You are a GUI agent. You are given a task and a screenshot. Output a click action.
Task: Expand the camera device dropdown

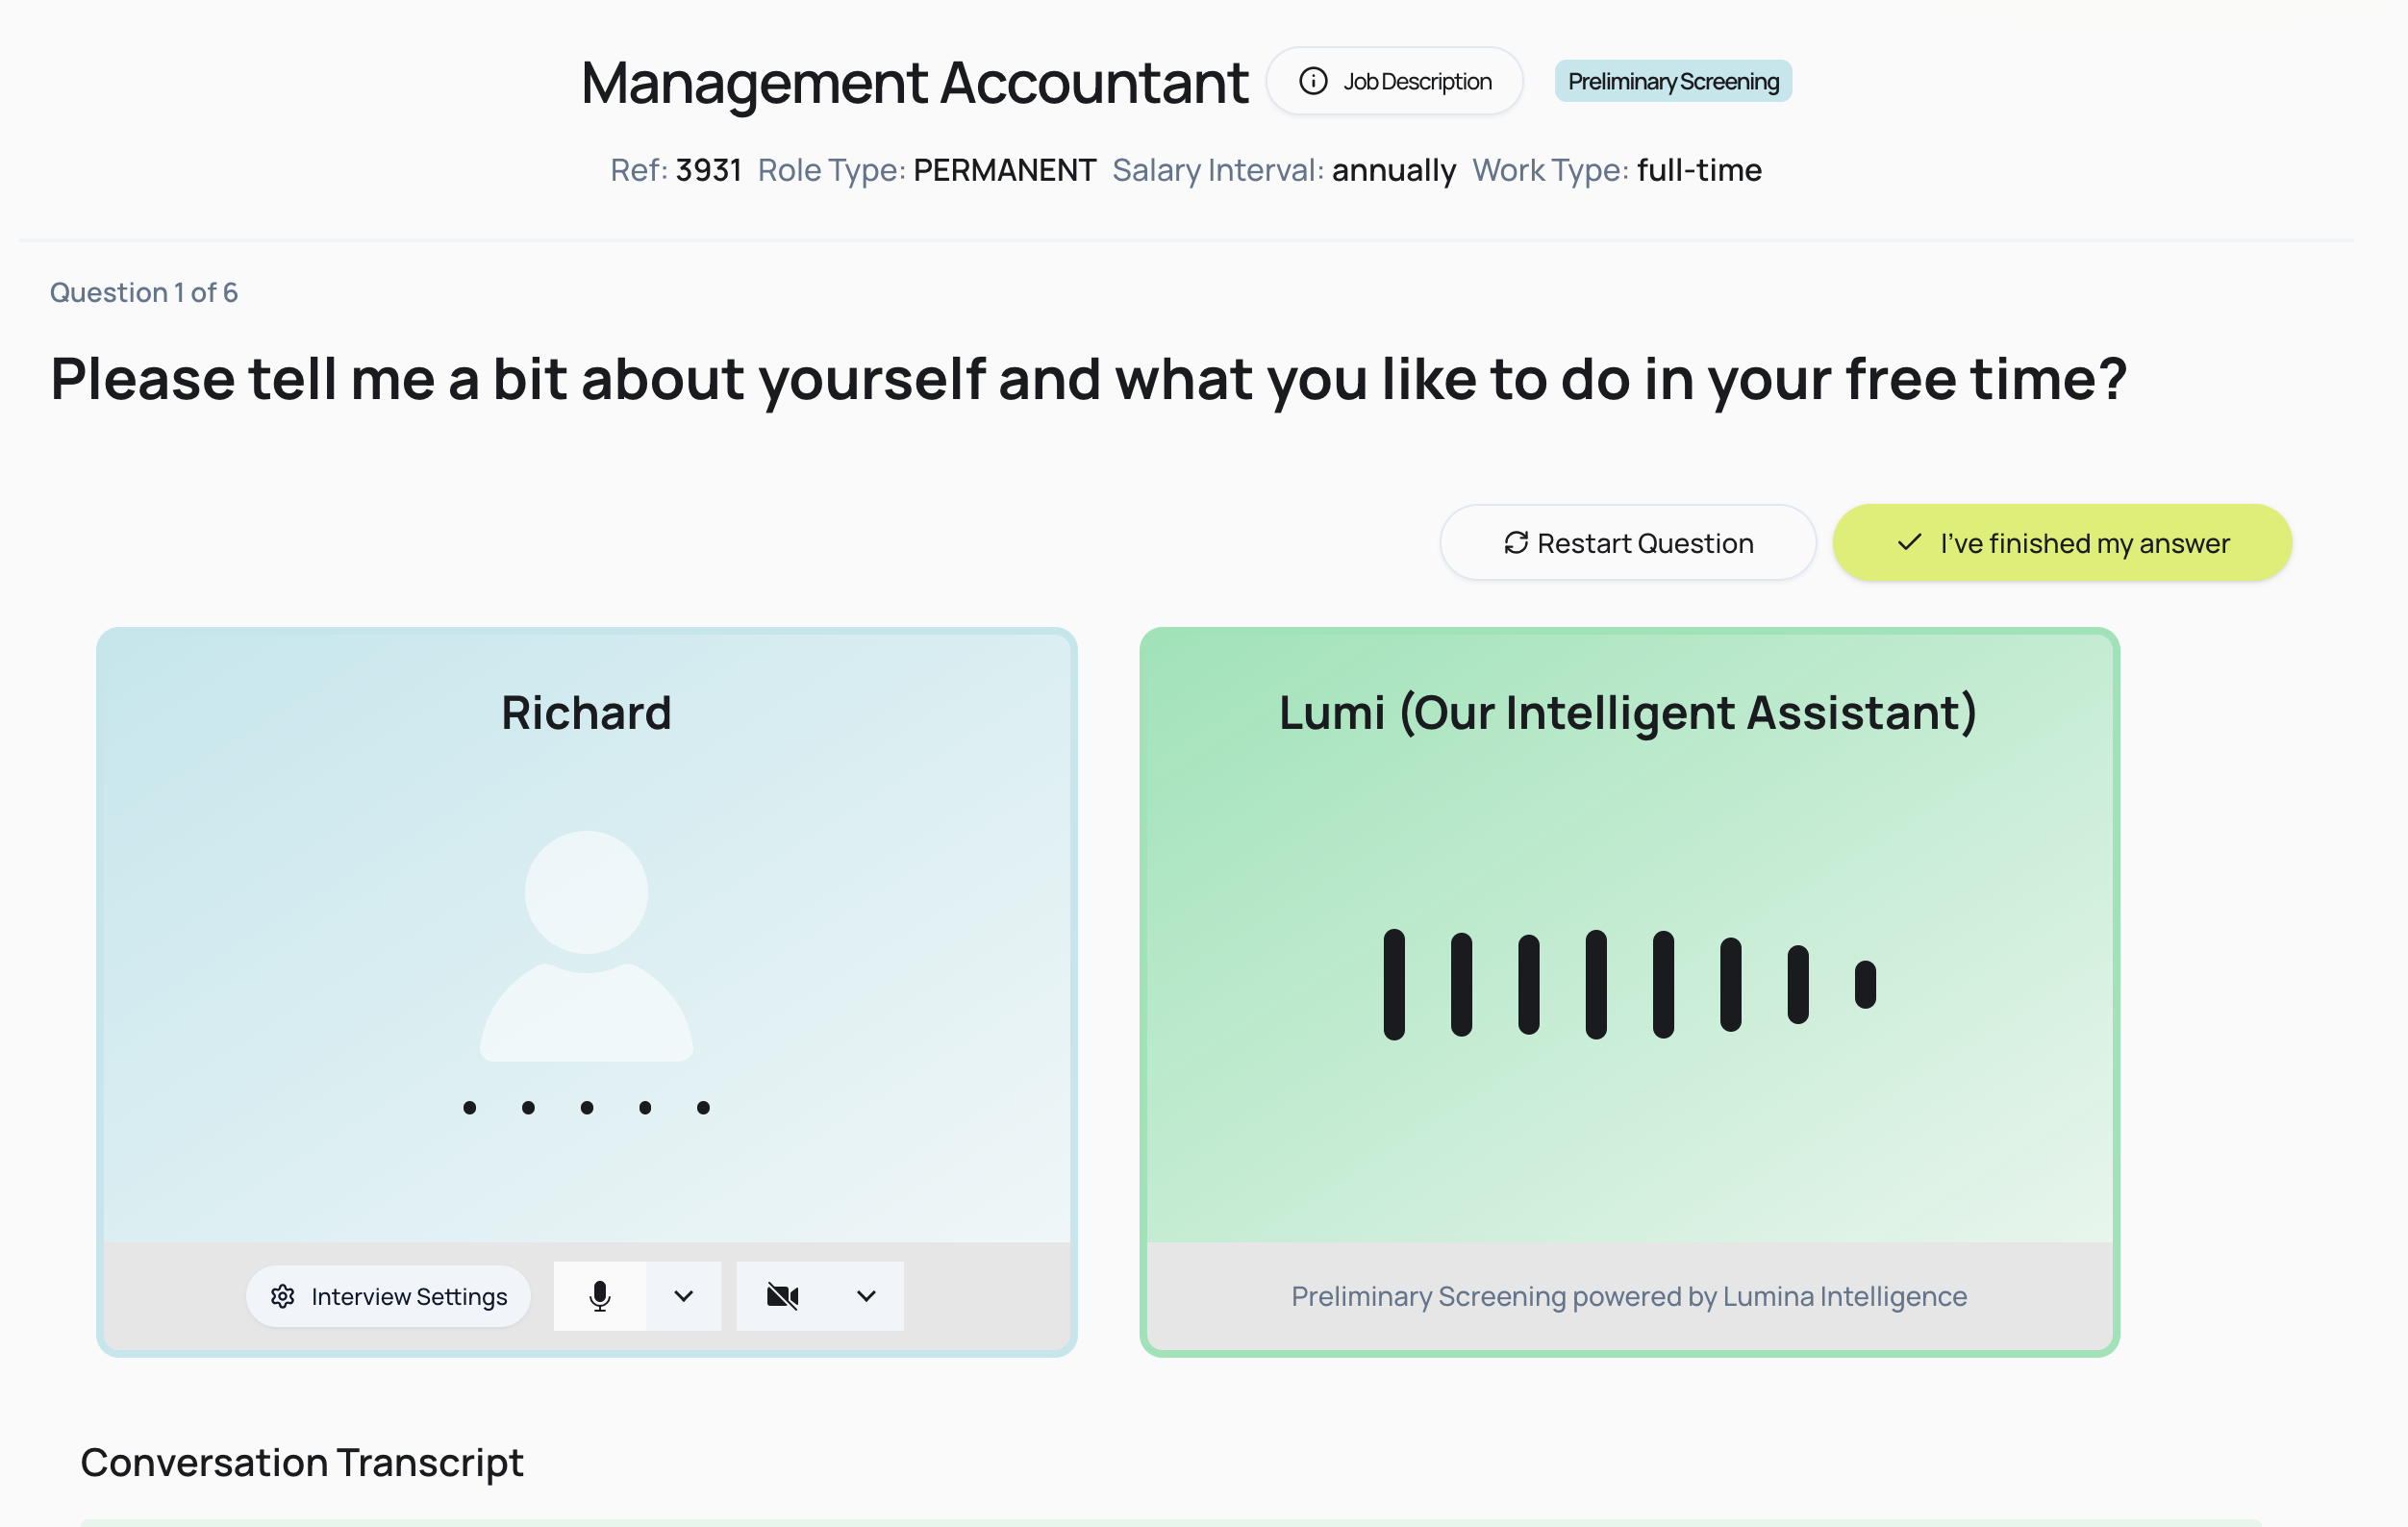click(x=866, y=1296)
